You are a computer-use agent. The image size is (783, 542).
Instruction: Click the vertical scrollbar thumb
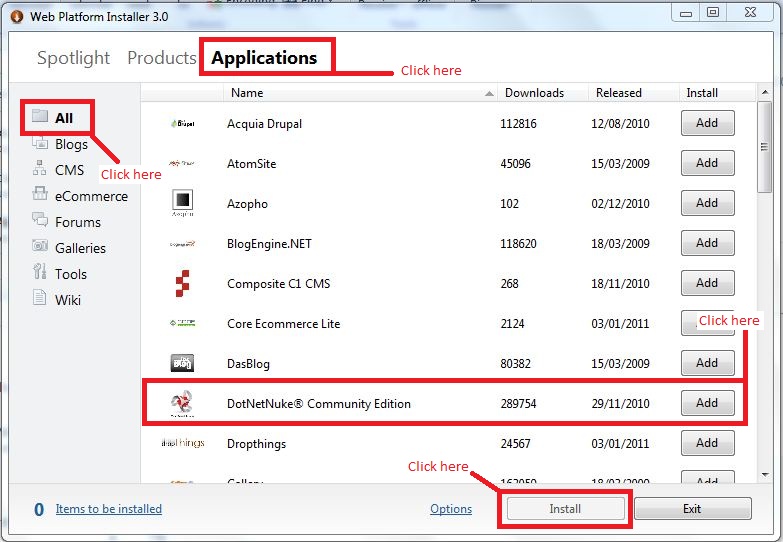pyautogui.click(x=765, y=147)
